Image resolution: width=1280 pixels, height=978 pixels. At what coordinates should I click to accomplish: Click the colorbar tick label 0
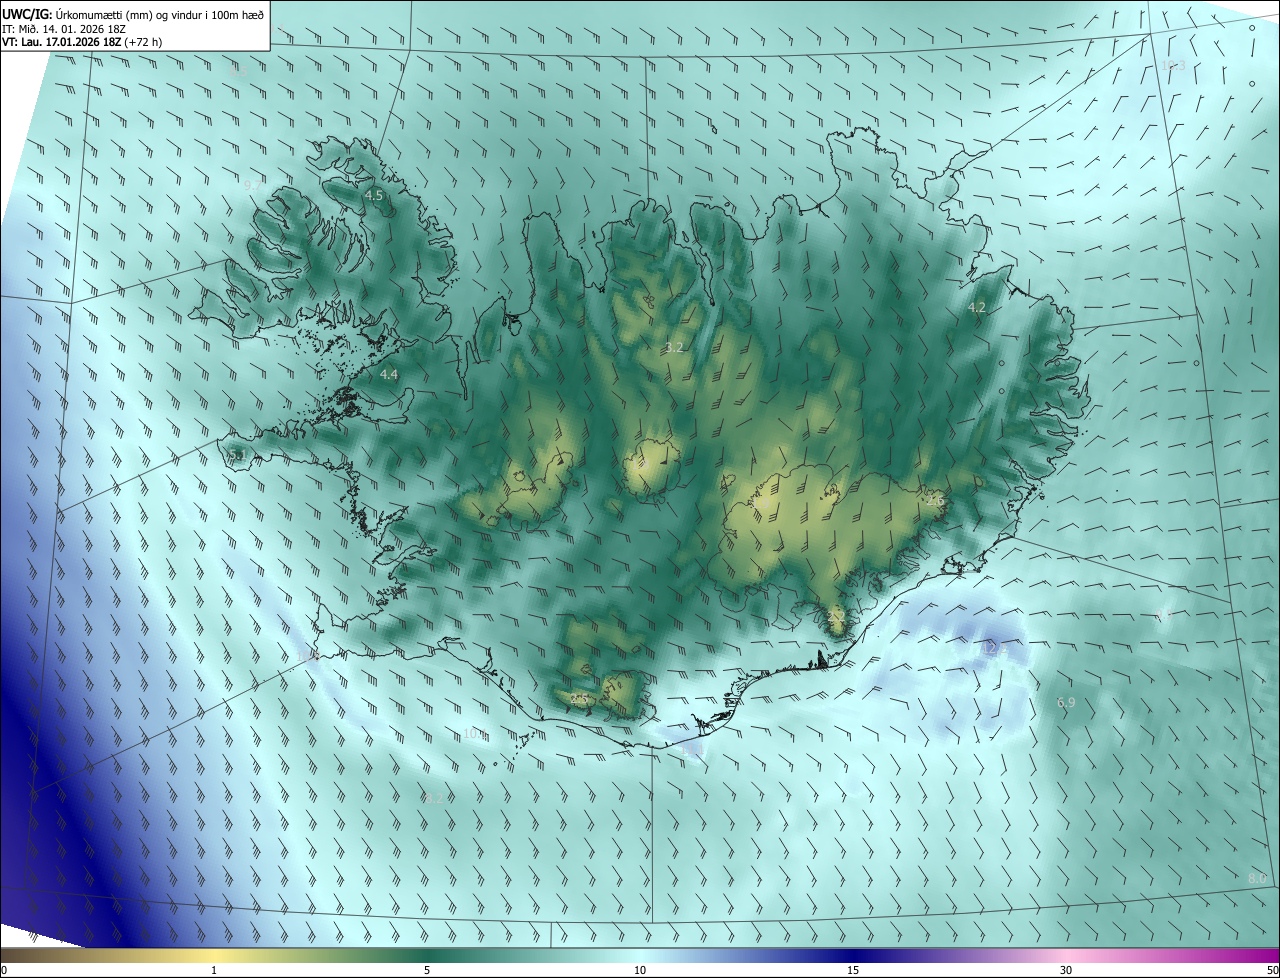4,970
